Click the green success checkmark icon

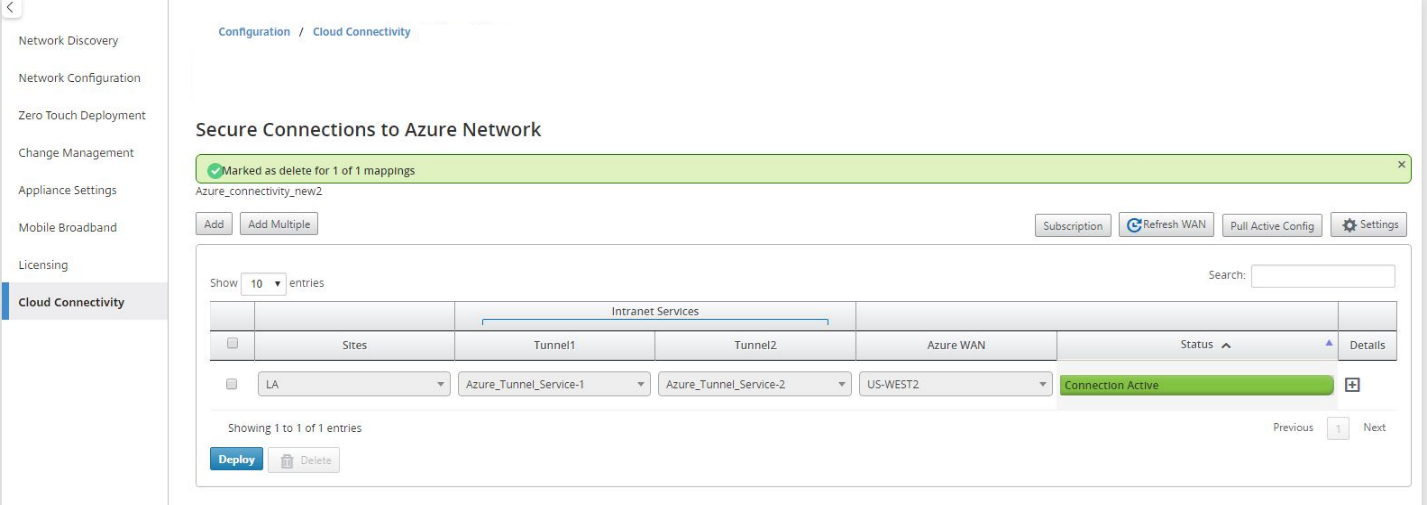(213, 170)
